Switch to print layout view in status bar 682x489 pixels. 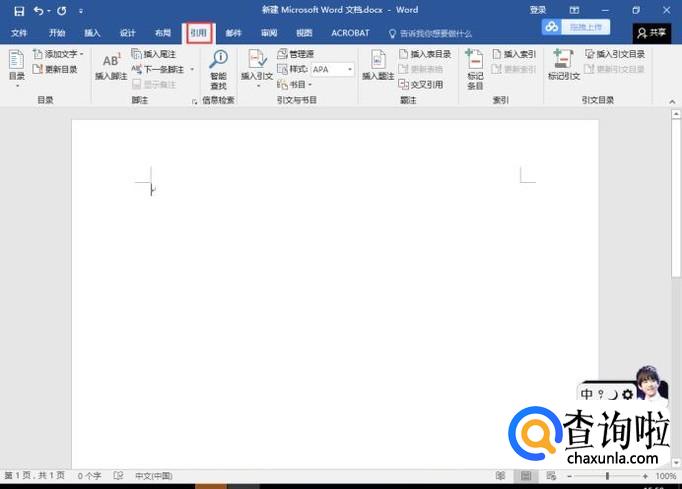526,476
